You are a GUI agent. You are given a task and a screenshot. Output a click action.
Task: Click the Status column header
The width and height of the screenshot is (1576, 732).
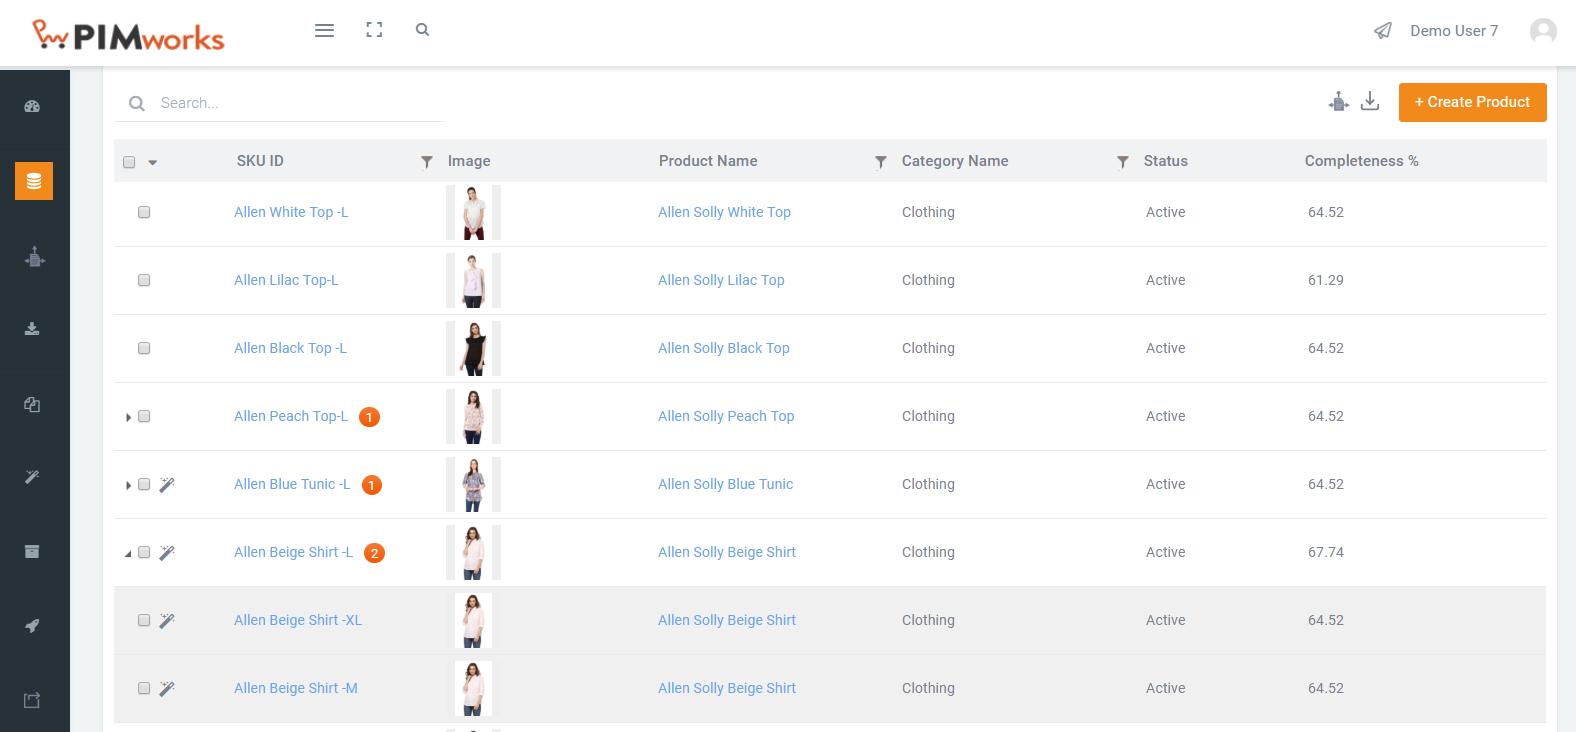(x=1166, y=161)
